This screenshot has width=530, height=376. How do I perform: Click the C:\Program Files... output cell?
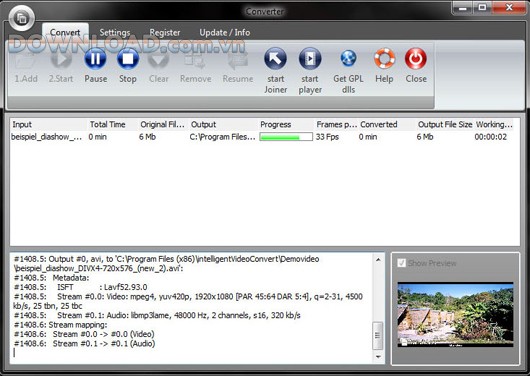(222, 137)
